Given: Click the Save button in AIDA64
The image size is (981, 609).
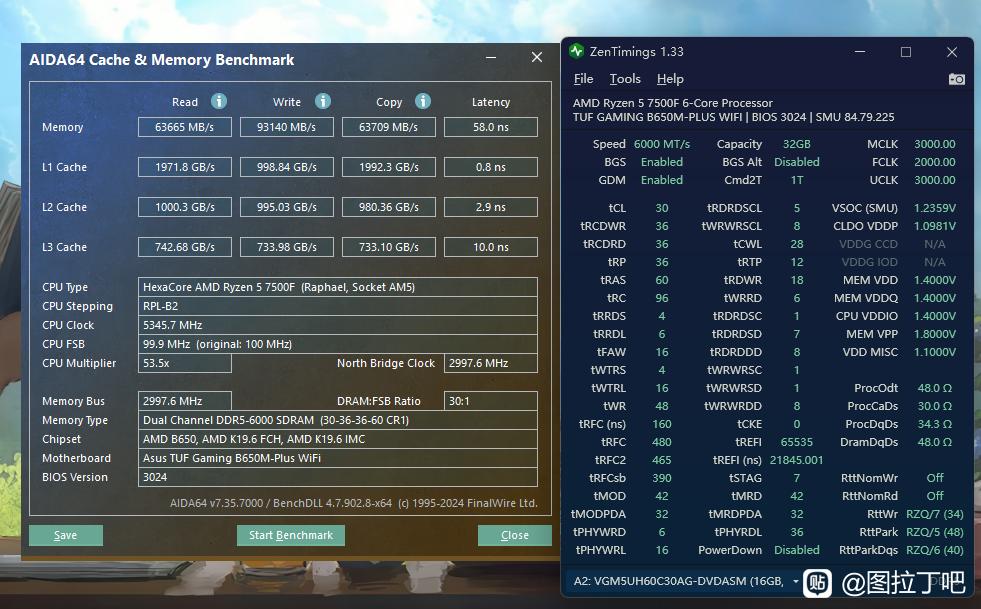Looking at the screenshot, I should tap(66, 535).
